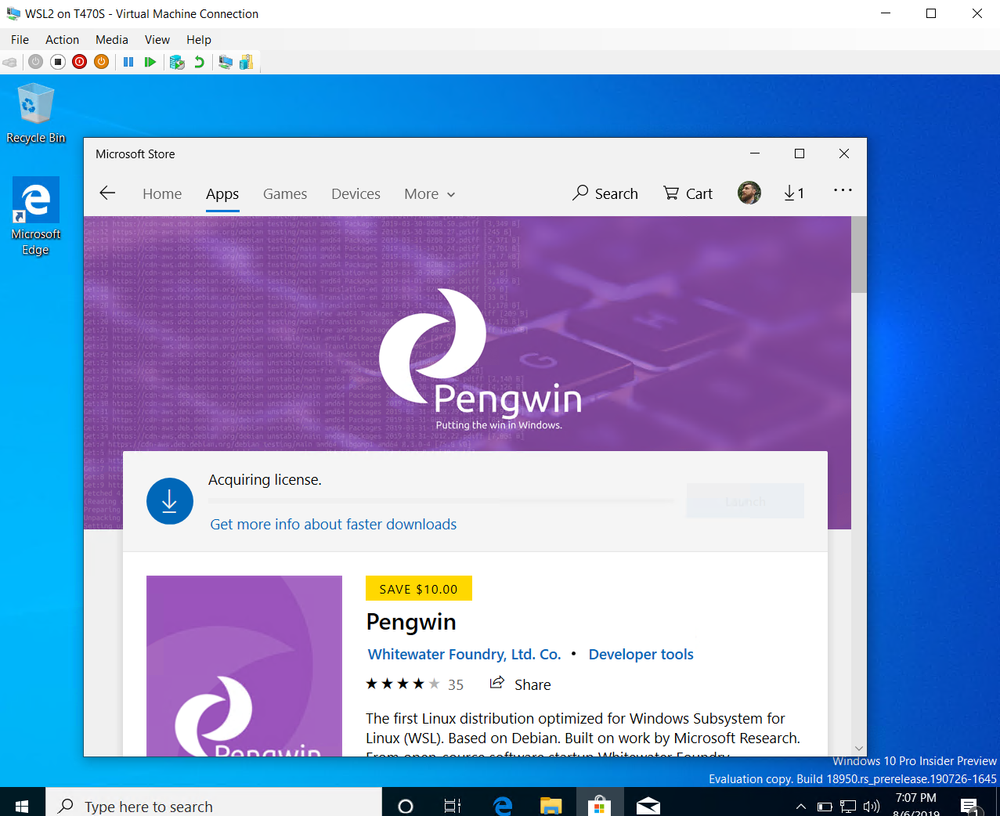
Task: Switch to the Games tab
Action: coord(284,193)
